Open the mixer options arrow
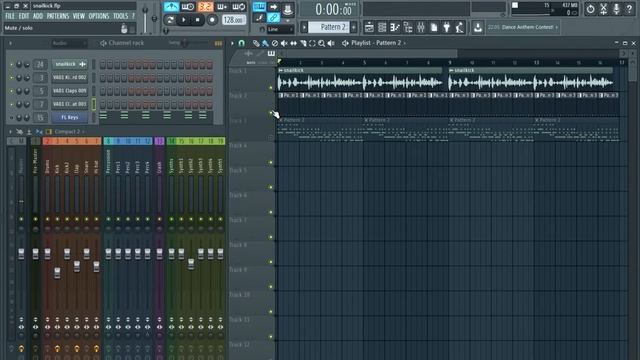This screenshot has height=360, width=640. pyautogui.click(x=10, y=132)
